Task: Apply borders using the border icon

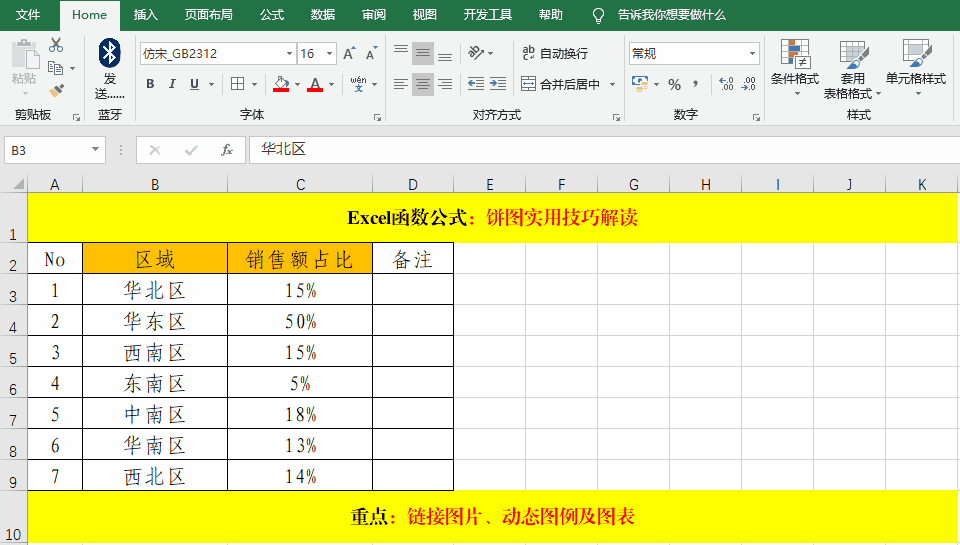Action: 238,84
